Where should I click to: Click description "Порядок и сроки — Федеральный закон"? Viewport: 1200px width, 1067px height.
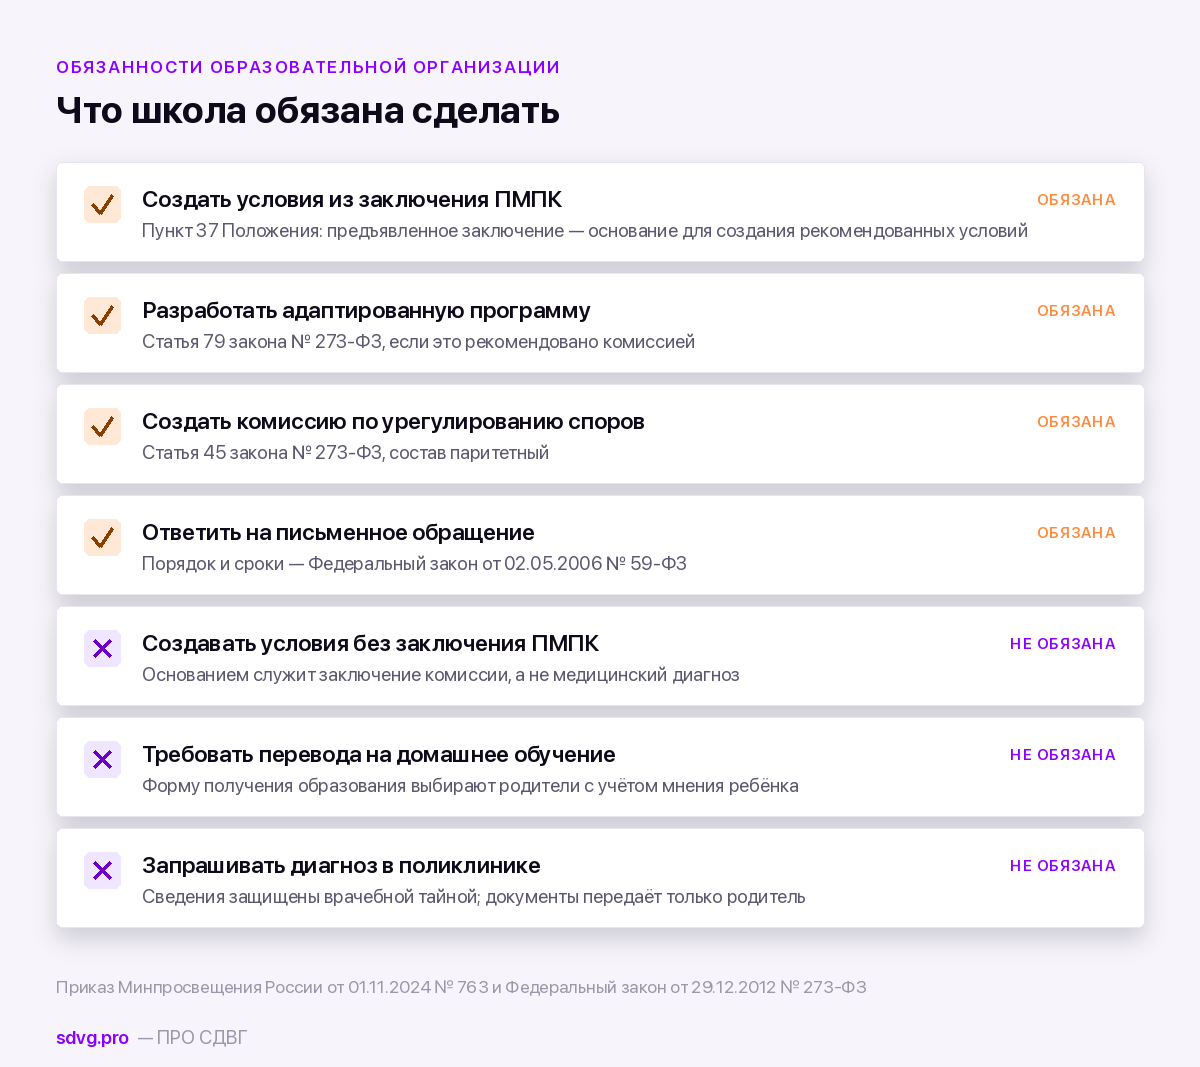[414, 564]
